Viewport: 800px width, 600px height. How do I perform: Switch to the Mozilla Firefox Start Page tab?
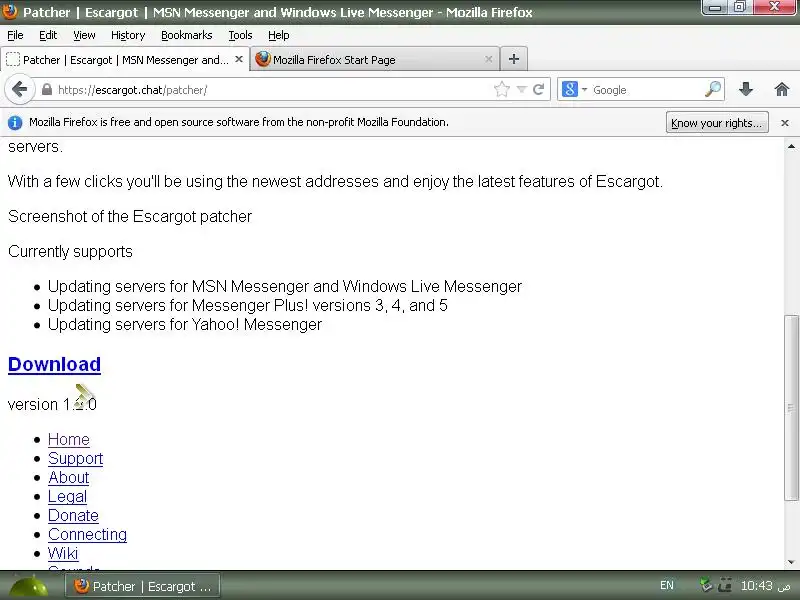tap(374, 59)
